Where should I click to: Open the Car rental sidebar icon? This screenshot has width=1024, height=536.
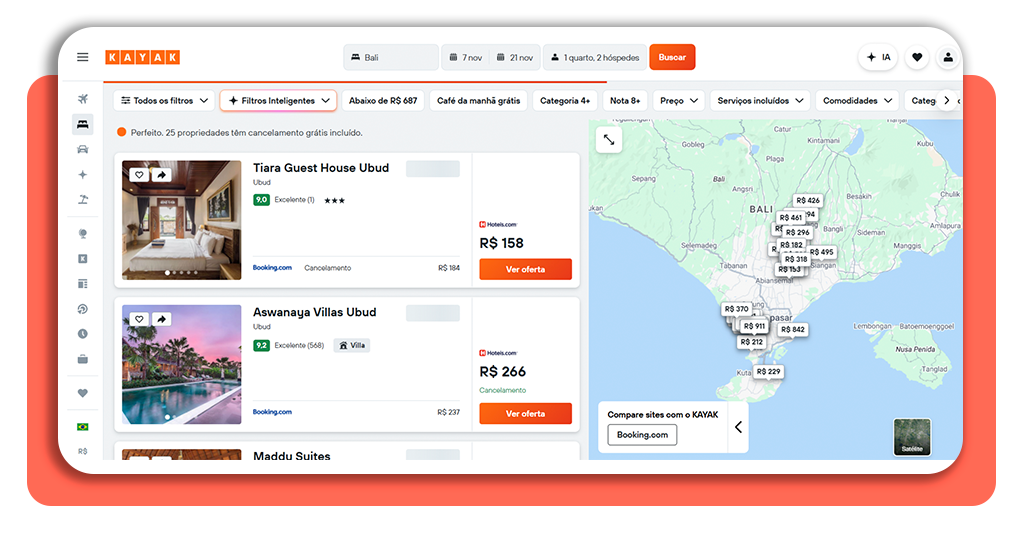click(82, 150)
